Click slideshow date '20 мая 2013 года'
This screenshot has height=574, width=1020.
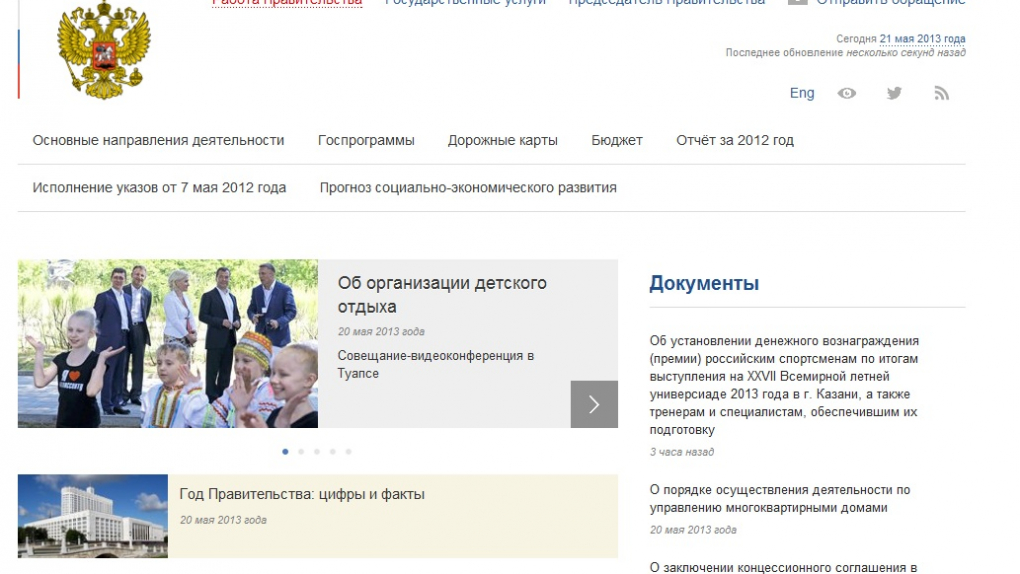pyautogui.click(x=381, y=331)
